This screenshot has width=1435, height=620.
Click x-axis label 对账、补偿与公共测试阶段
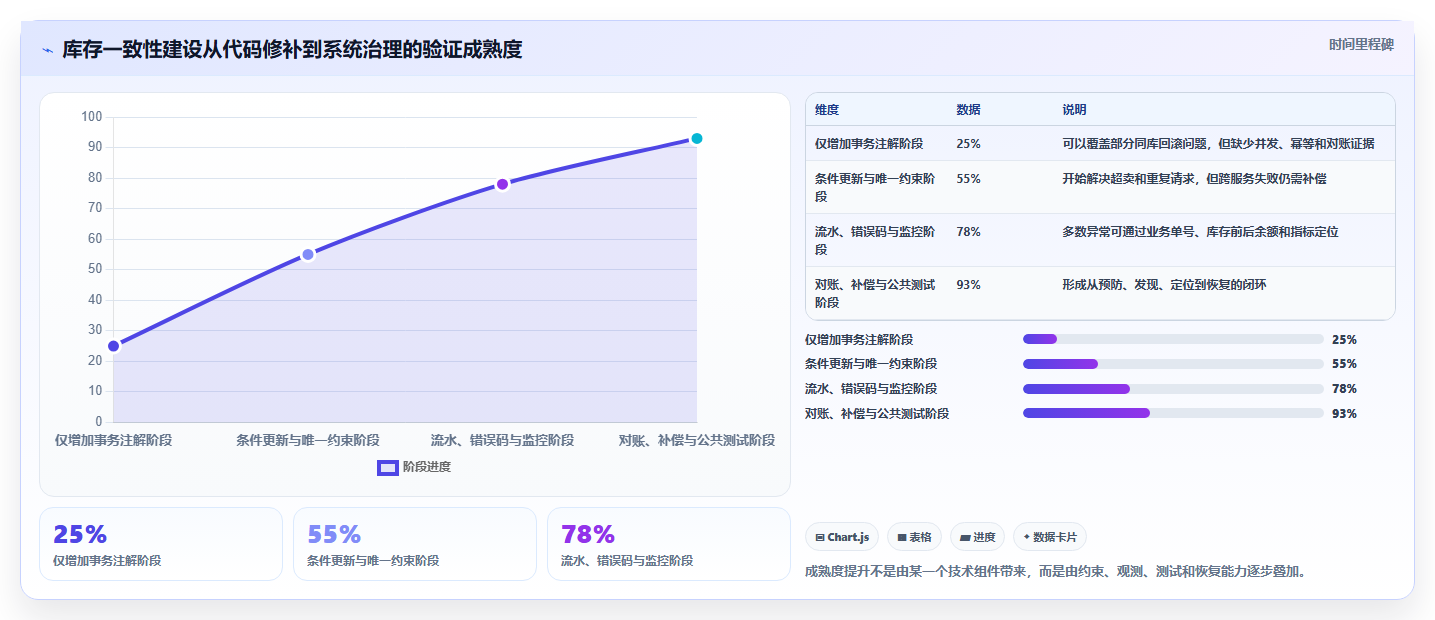click(x=697, y=440)
